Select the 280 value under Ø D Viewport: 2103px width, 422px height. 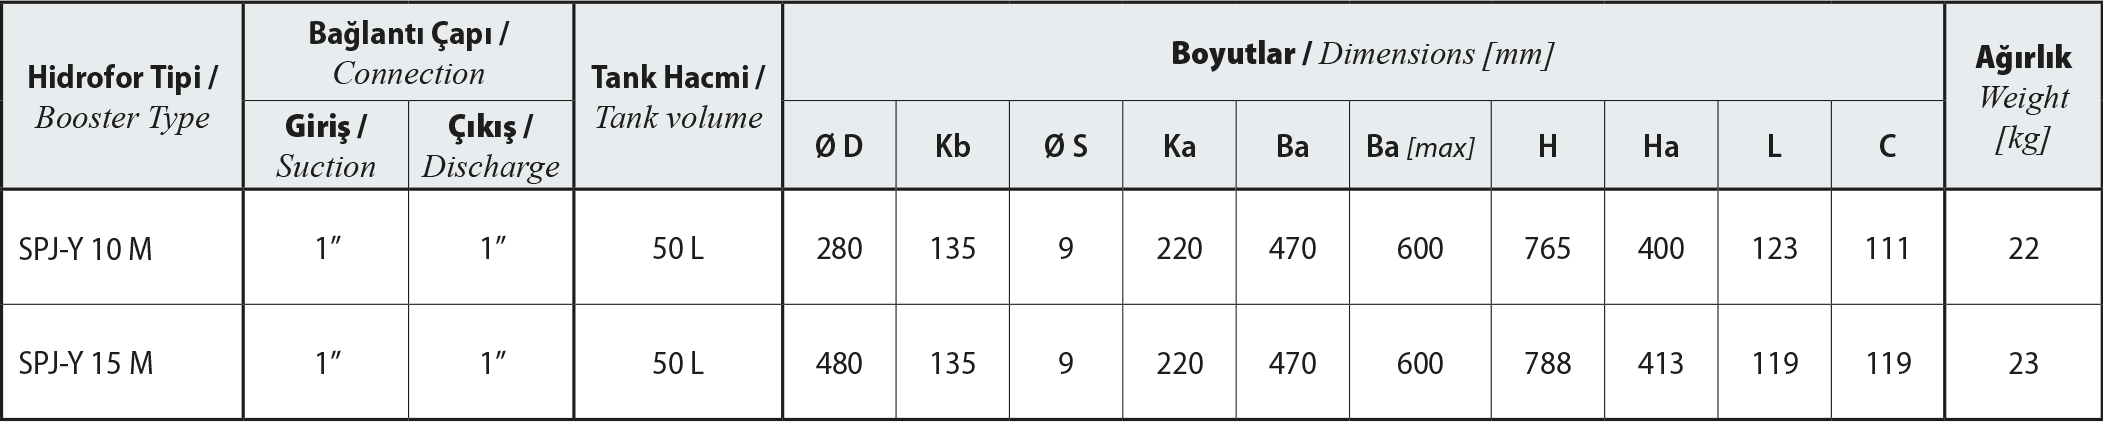coord(839,248)
